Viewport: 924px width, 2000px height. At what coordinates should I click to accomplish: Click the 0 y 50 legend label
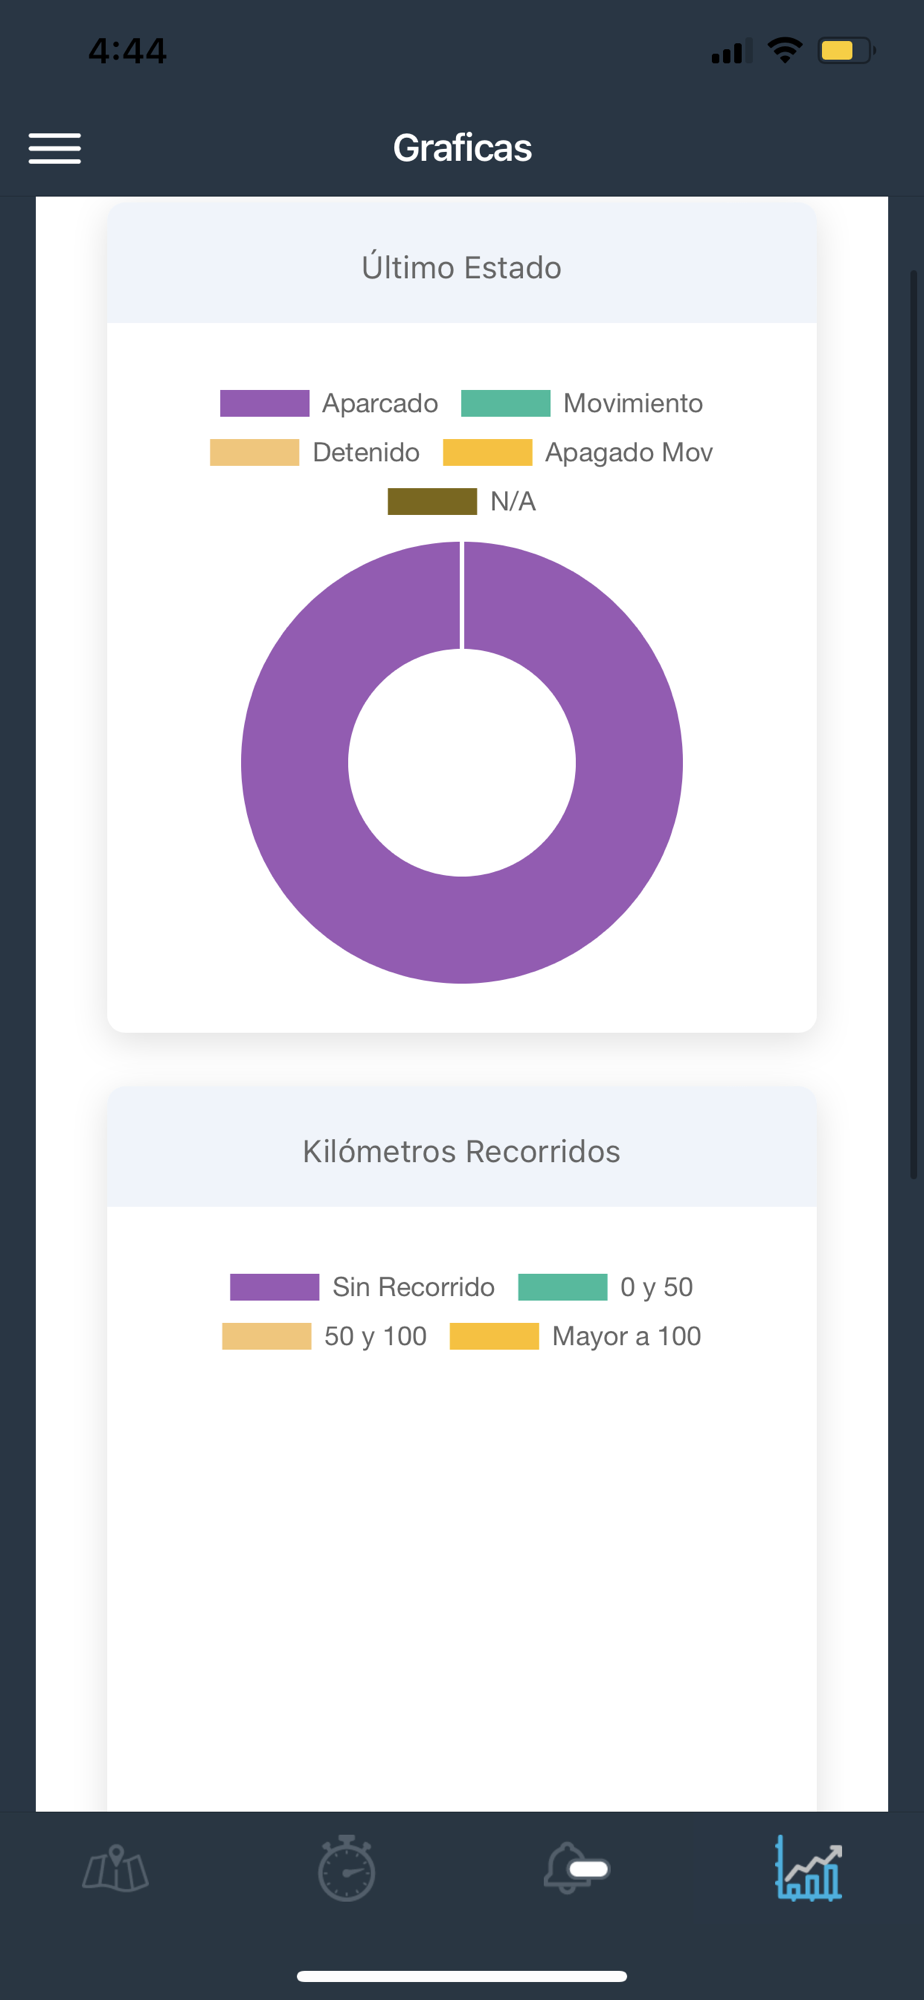[x=657, y=1287]
